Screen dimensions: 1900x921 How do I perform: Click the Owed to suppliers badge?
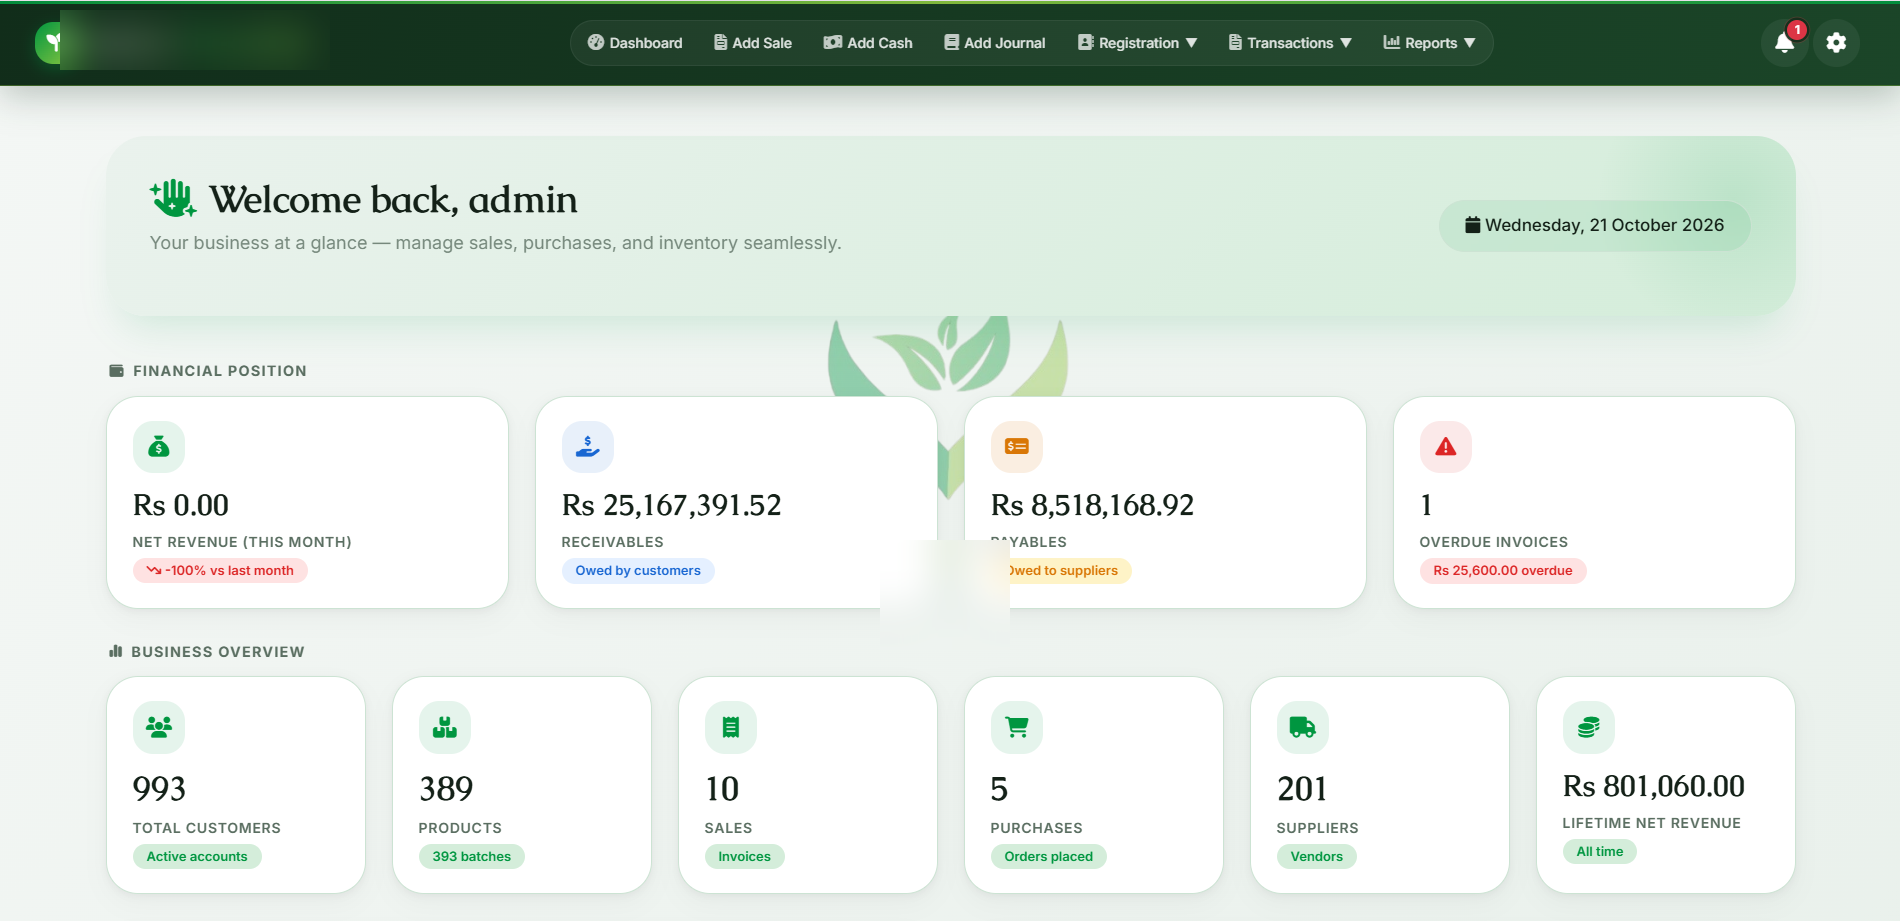(1061, 570)
